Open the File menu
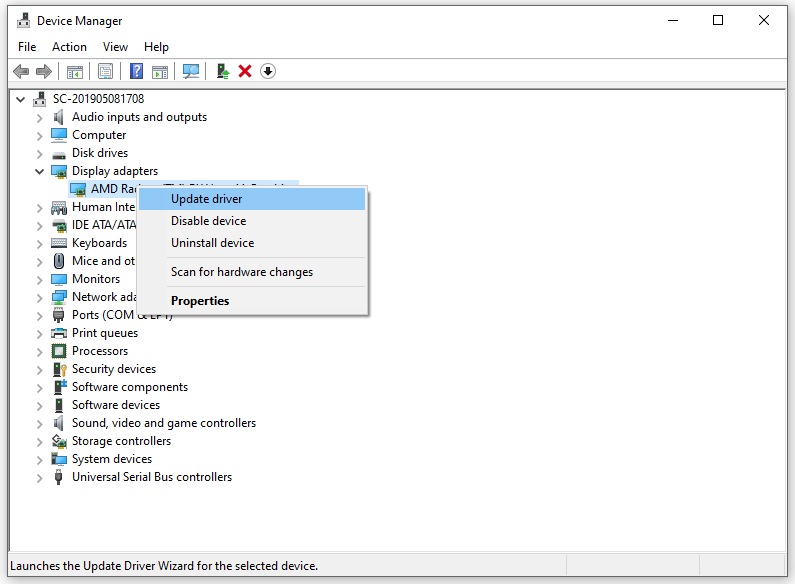 click(x=27, y=47)
